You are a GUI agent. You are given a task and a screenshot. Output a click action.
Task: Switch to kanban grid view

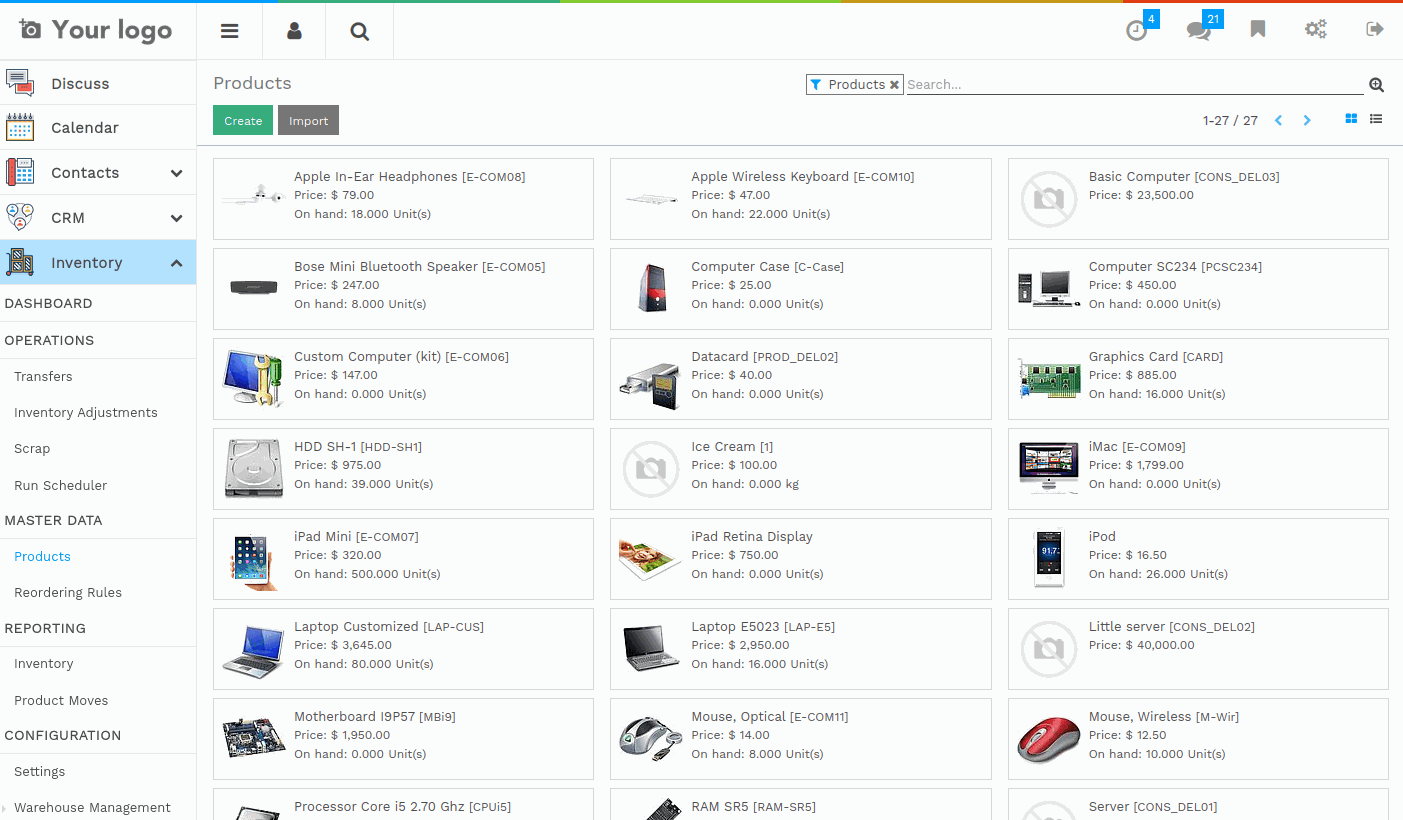click(x=1351, y=119)
